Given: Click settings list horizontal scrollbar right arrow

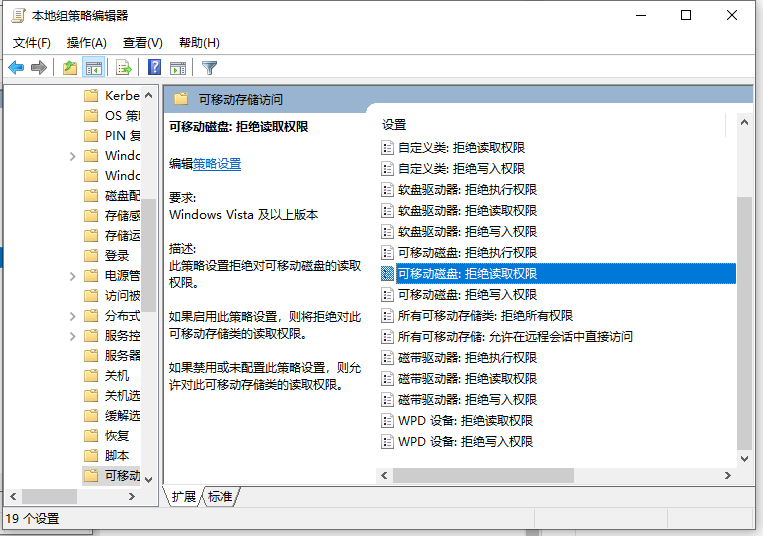Looking at the screenshot, I should [727, 475].
